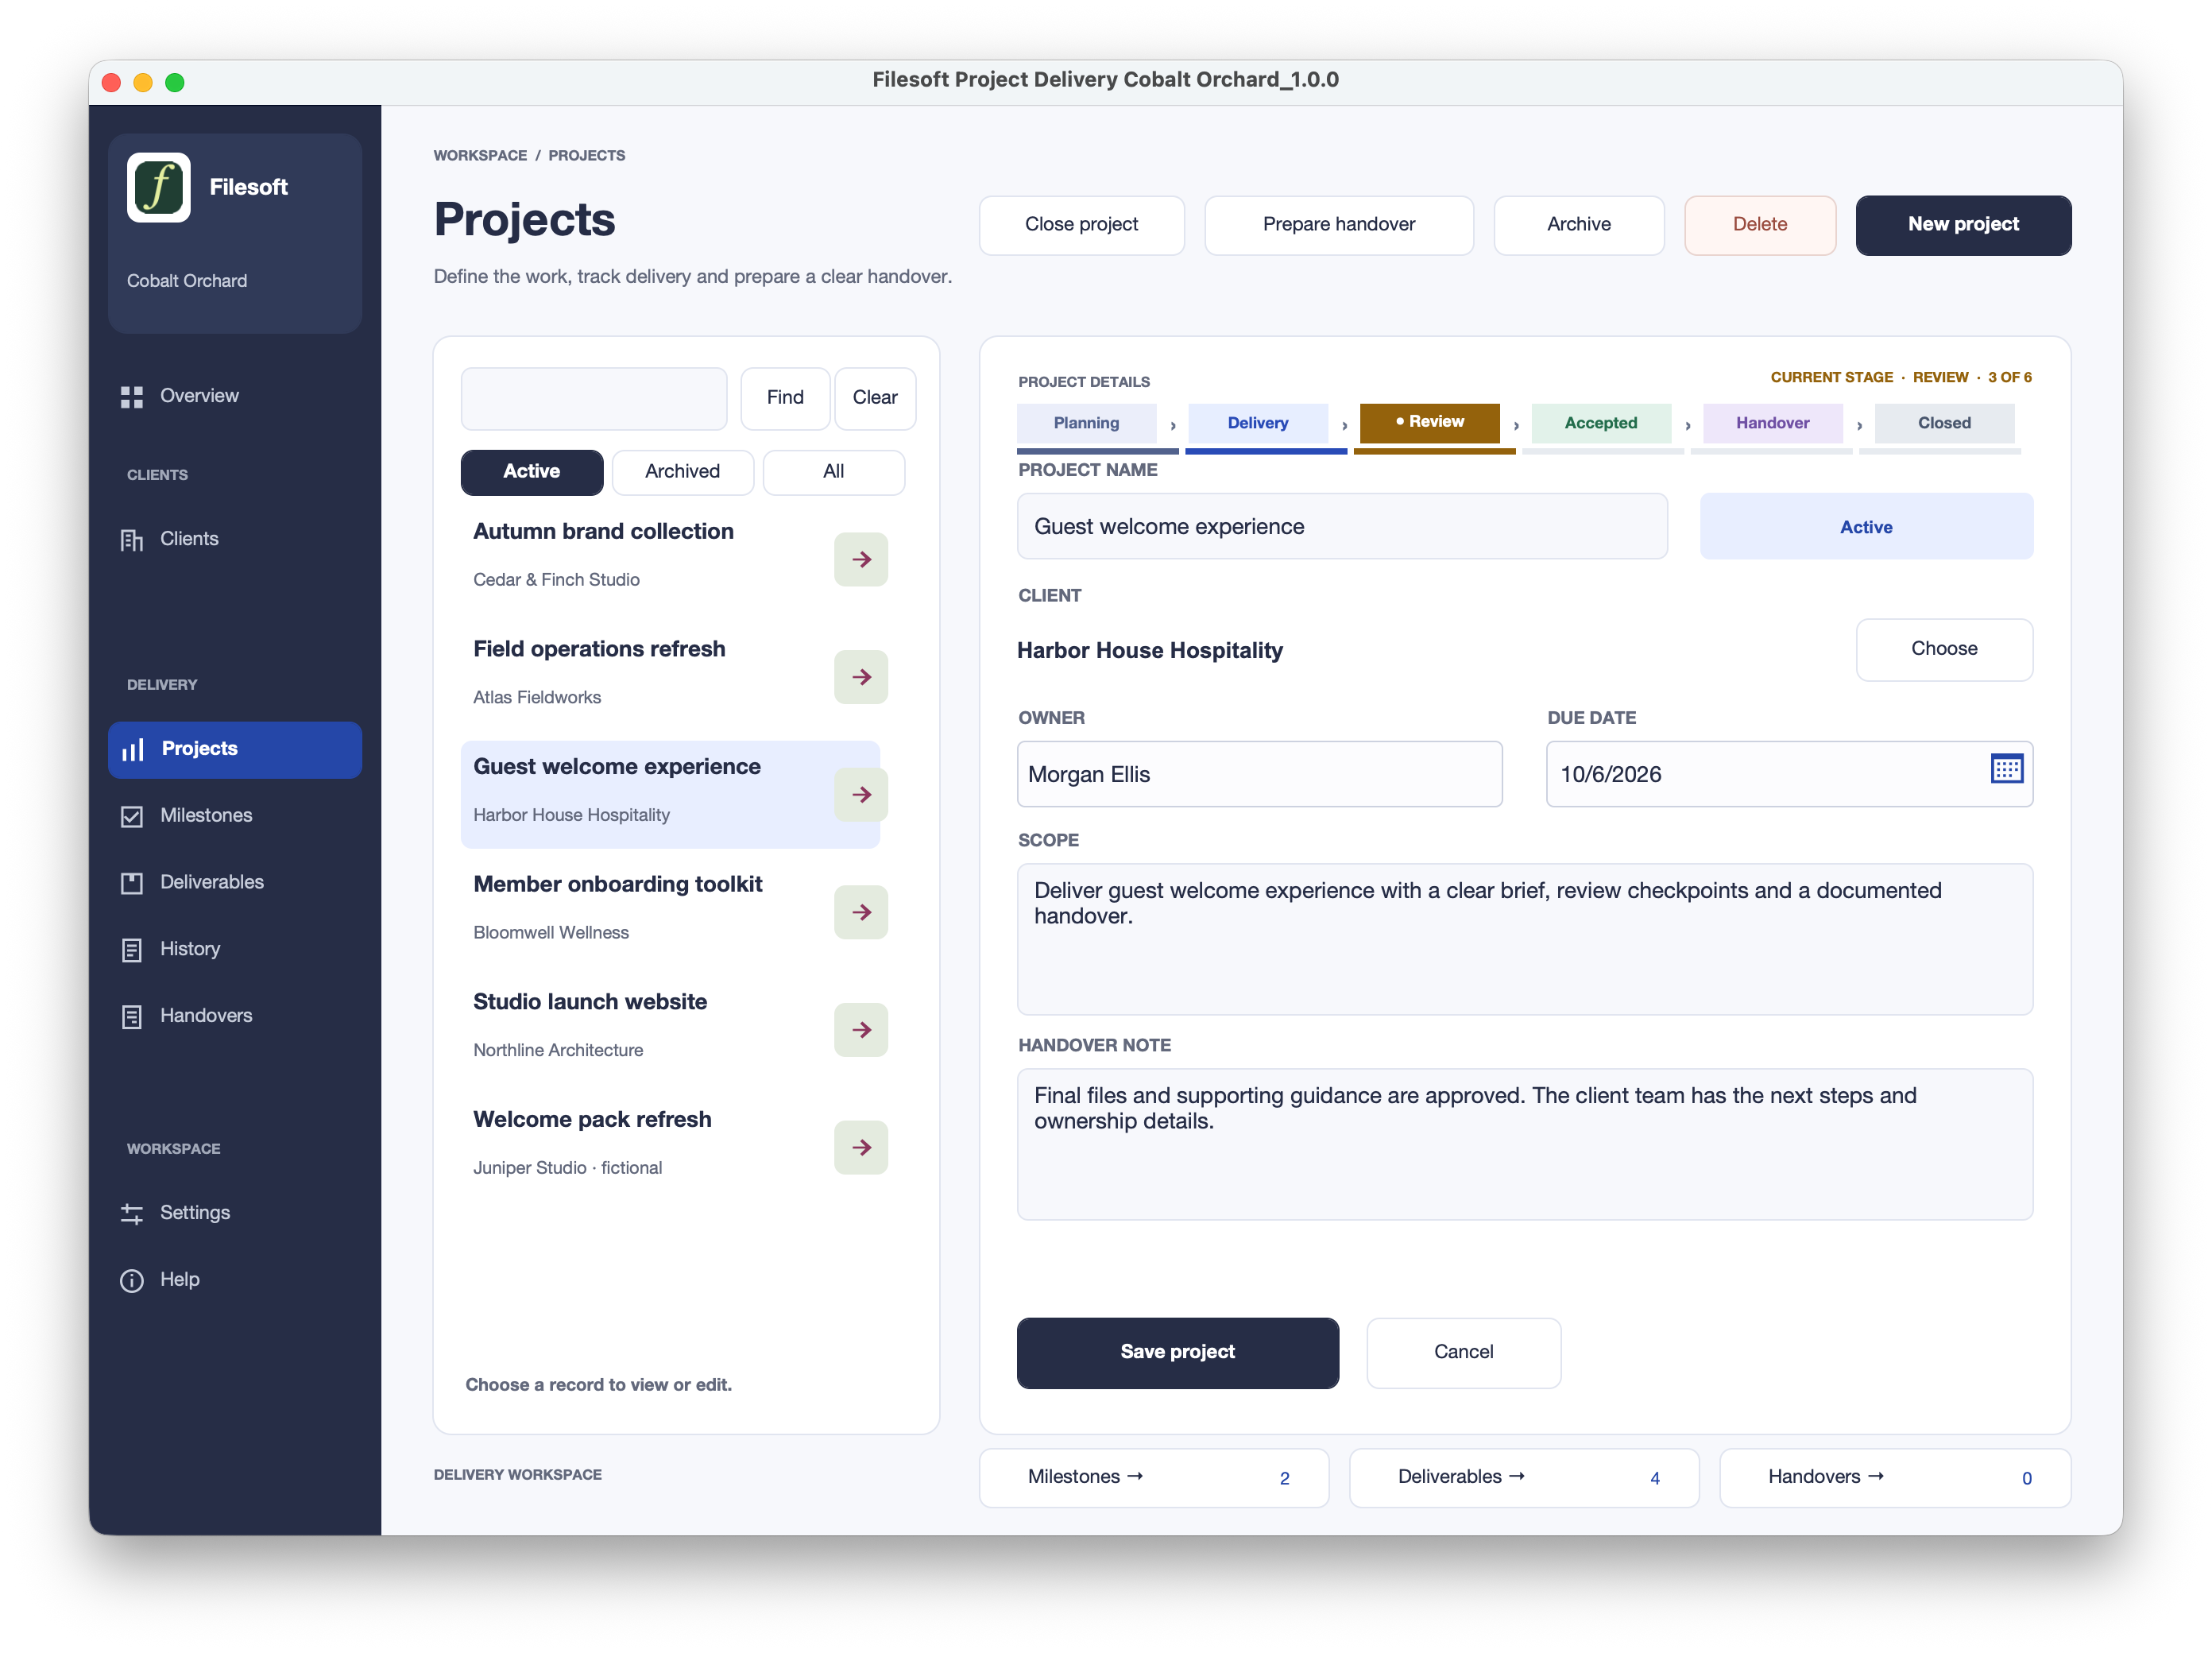Click the History document icon
Screen dimensions: 2212x1653
(132, 950)
